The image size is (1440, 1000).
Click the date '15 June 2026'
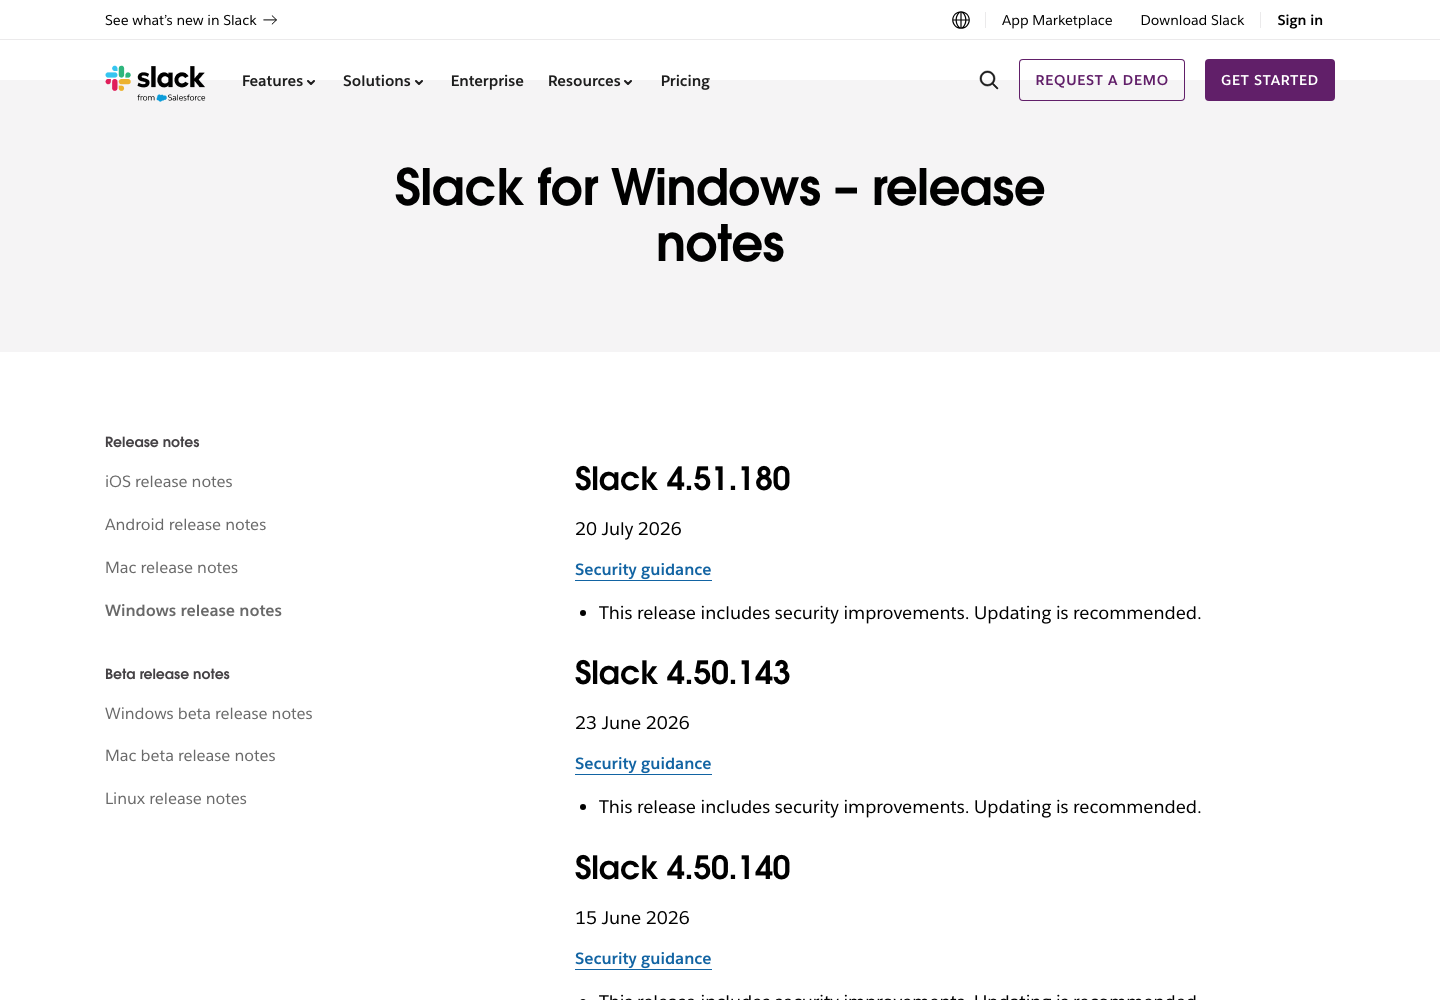632,918
